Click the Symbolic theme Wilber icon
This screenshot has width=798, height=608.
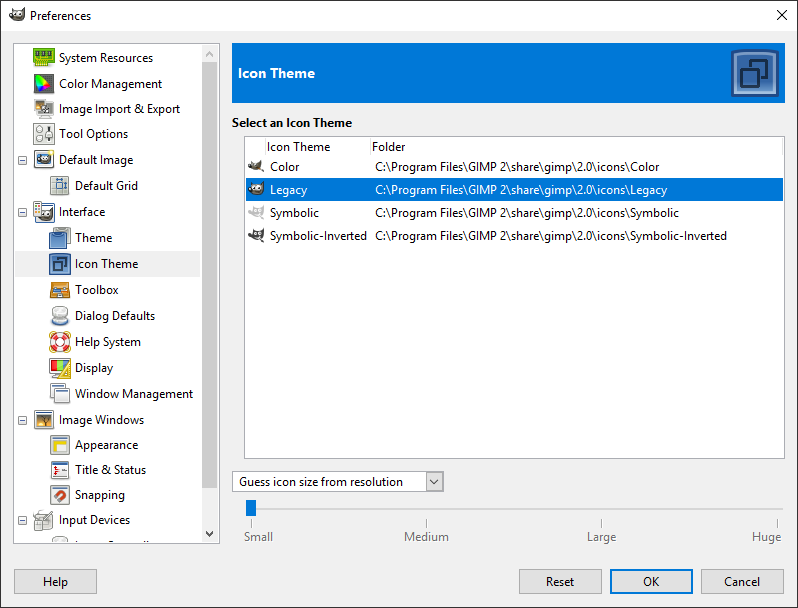(256, 212)
